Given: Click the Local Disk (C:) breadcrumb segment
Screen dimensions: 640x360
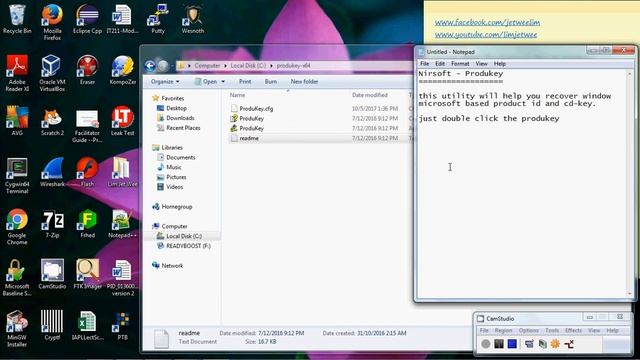Looking at the screenshot, I should tap(248, 66).
